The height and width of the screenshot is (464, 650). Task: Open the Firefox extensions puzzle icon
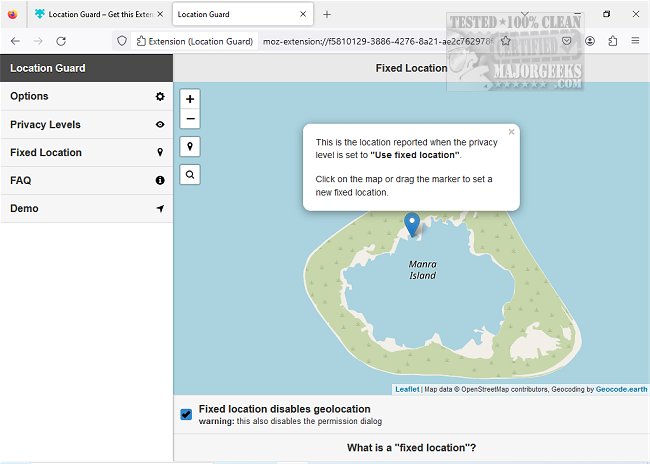point(612,41)
